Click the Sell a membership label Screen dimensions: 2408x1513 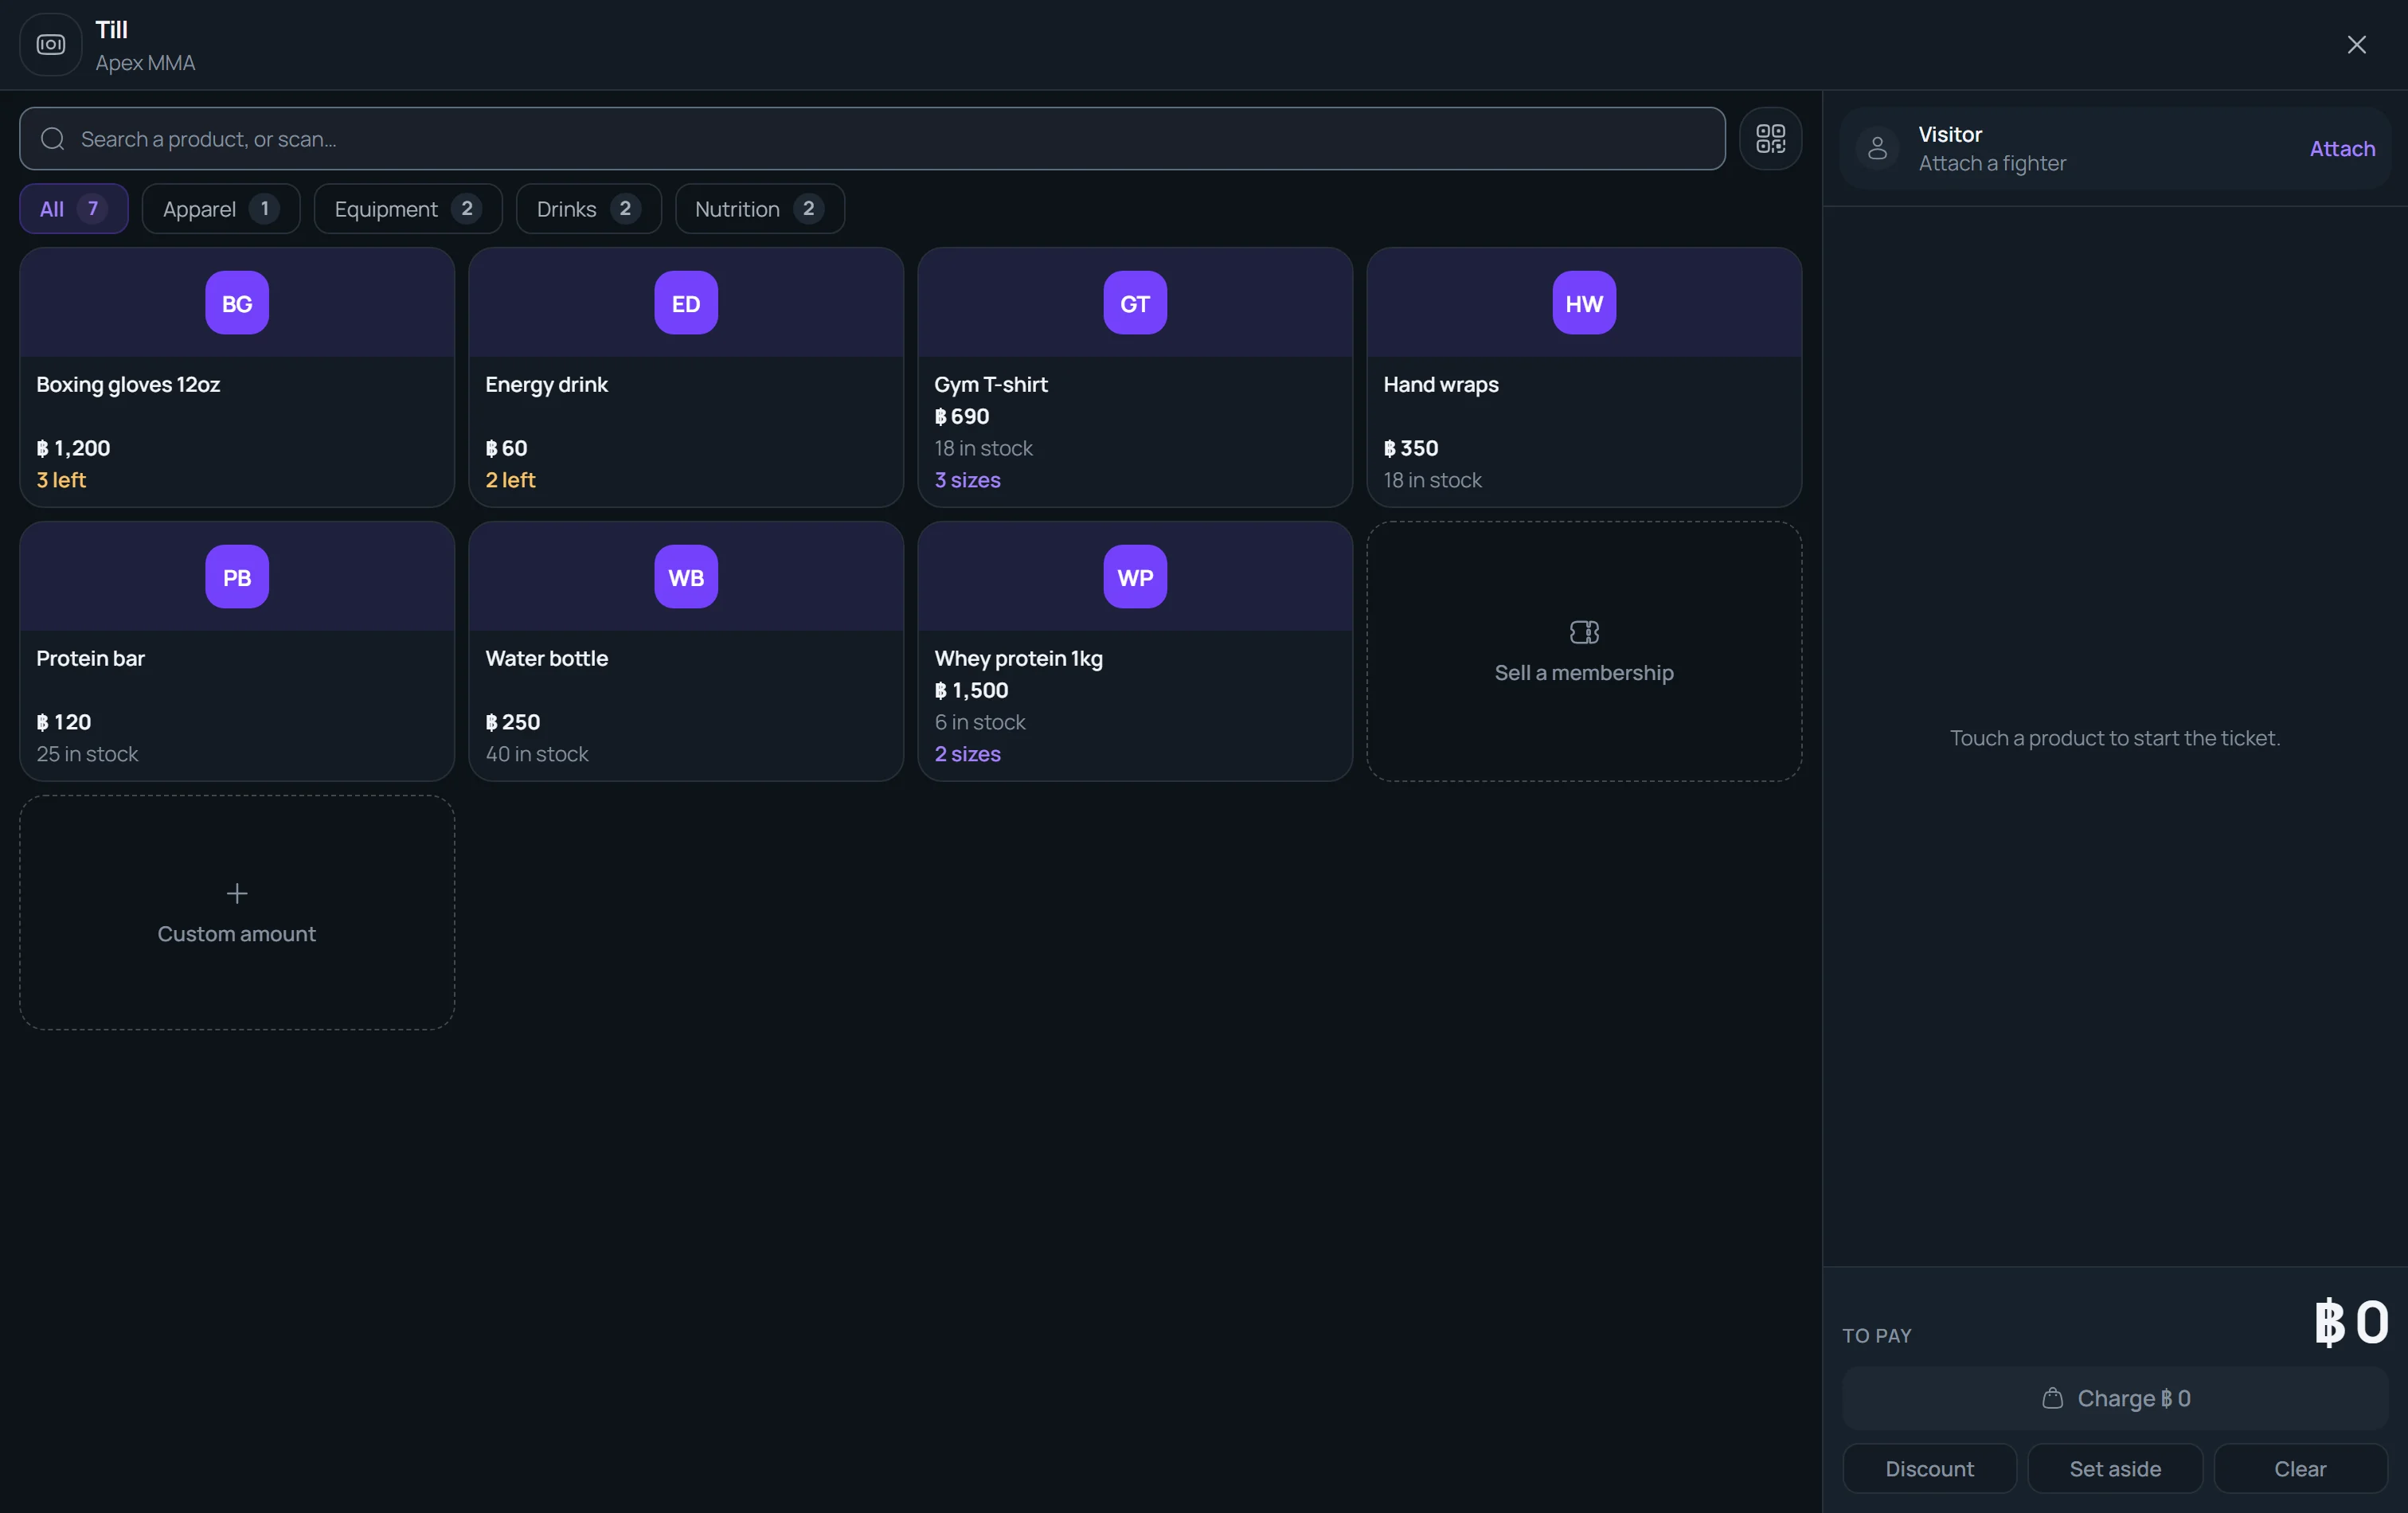coord(1584,673)
